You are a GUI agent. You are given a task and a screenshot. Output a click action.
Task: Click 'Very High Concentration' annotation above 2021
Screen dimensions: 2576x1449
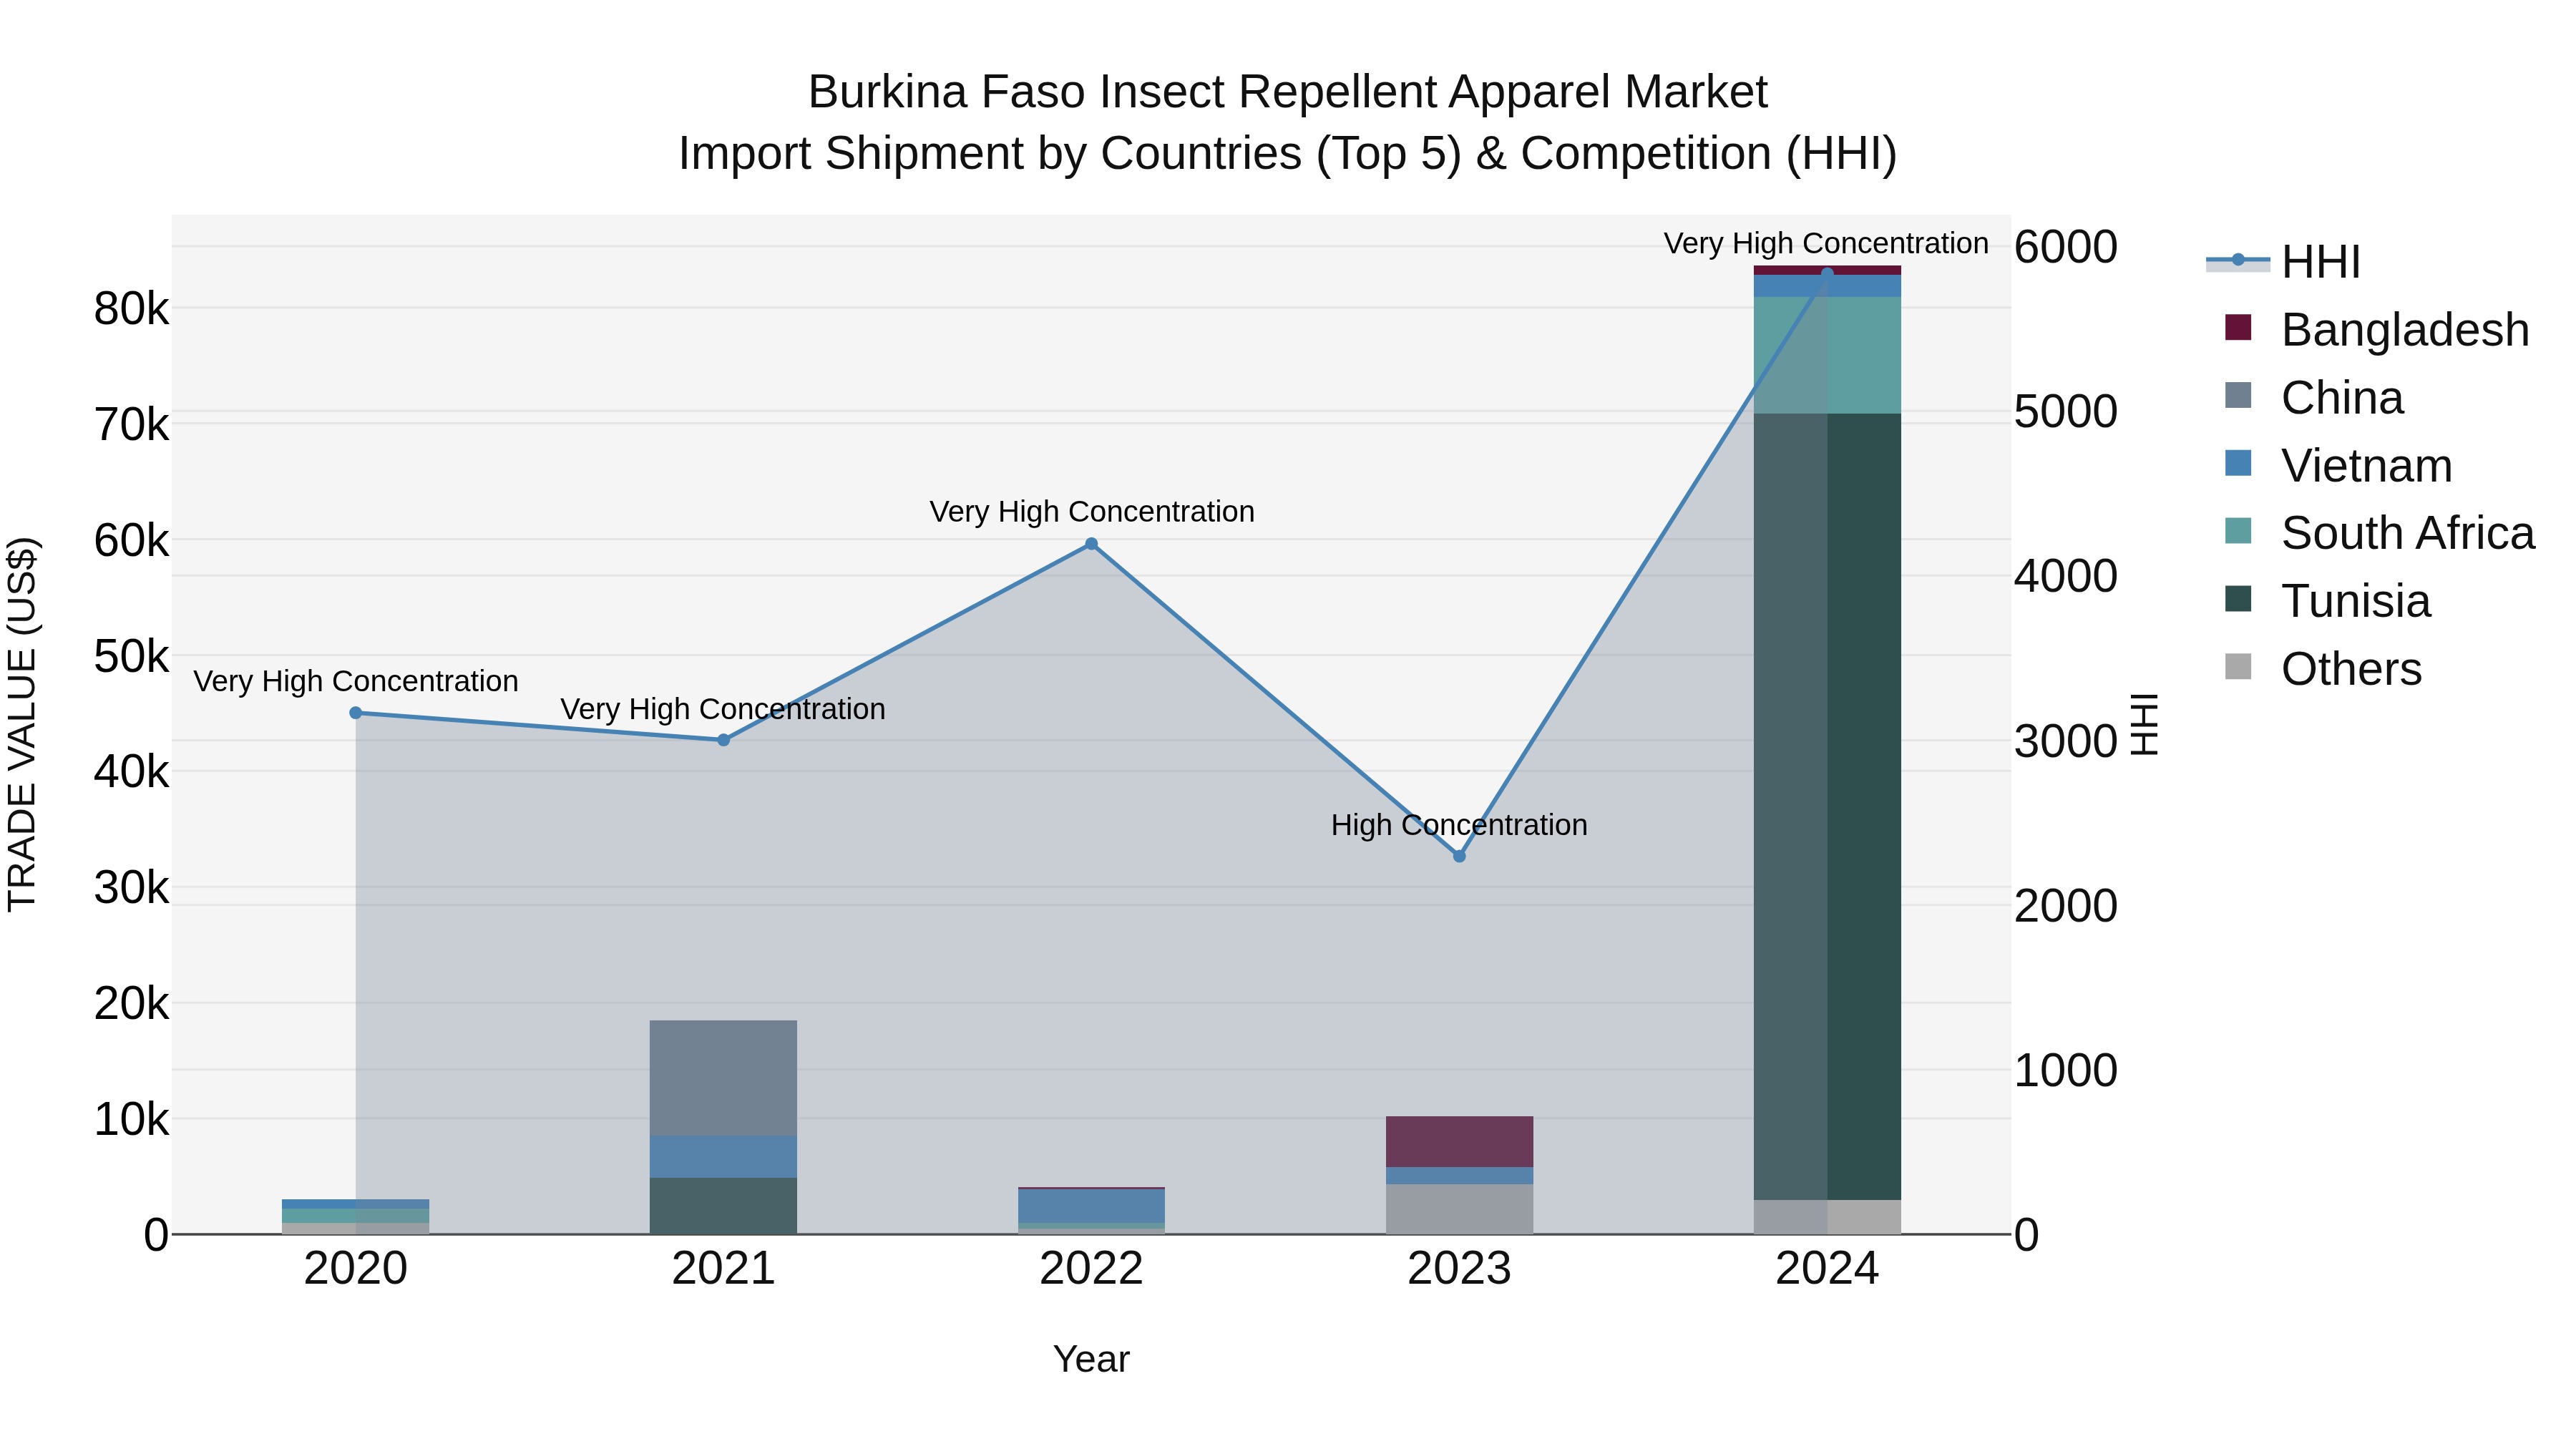(x=723, y=709)
